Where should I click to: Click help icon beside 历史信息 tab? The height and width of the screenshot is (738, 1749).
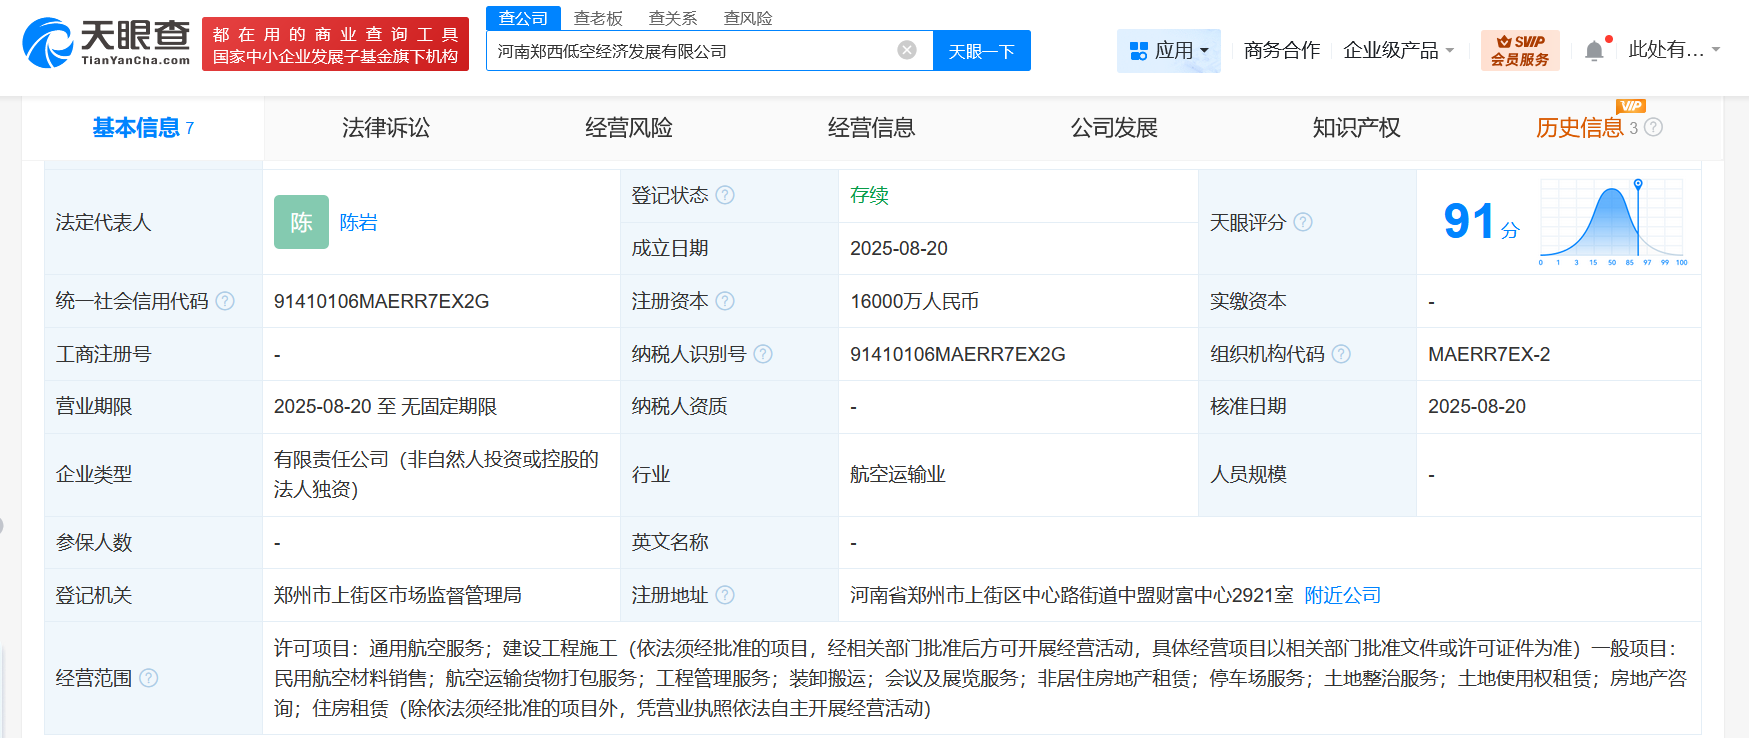1653,127
